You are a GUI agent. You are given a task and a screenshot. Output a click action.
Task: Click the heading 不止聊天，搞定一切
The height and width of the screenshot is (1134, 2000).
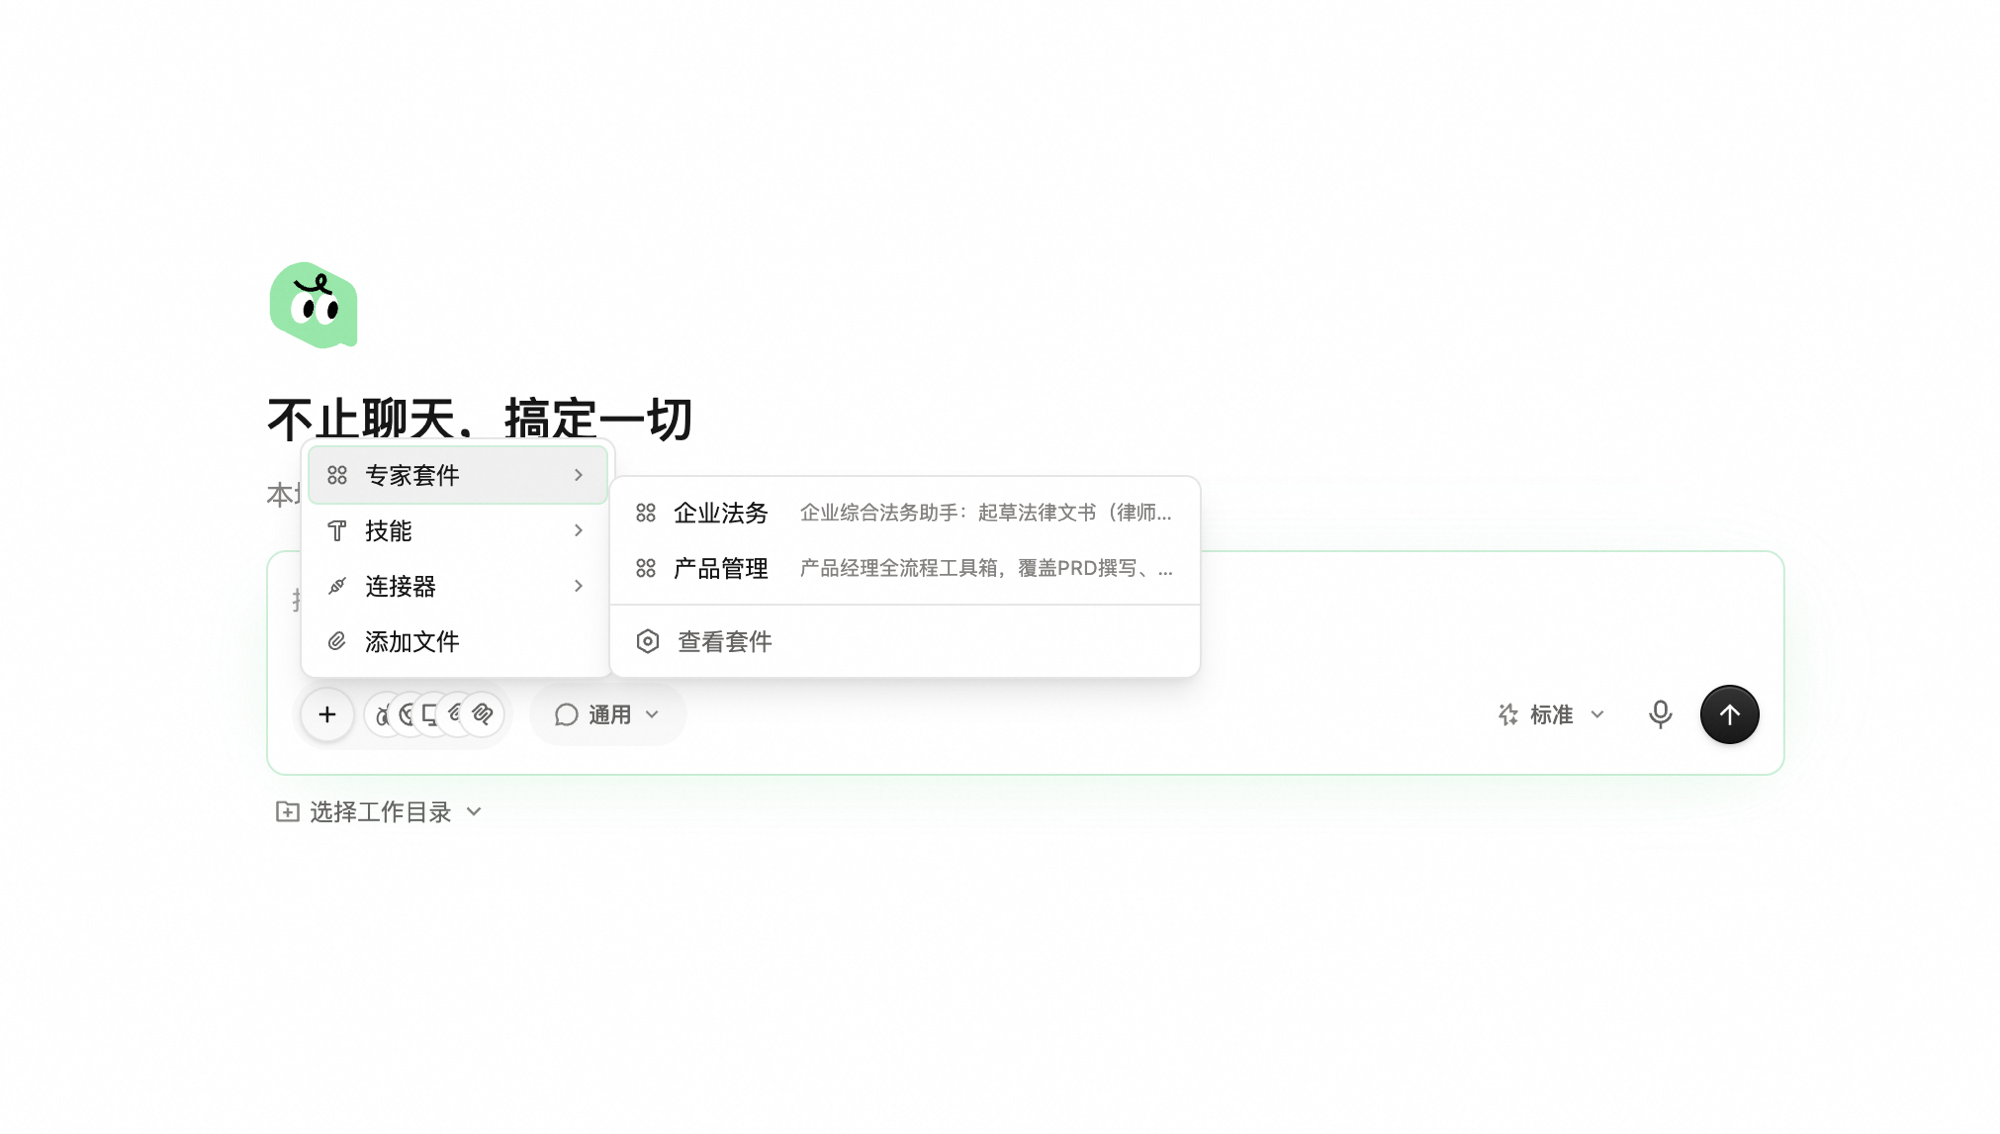480,418
